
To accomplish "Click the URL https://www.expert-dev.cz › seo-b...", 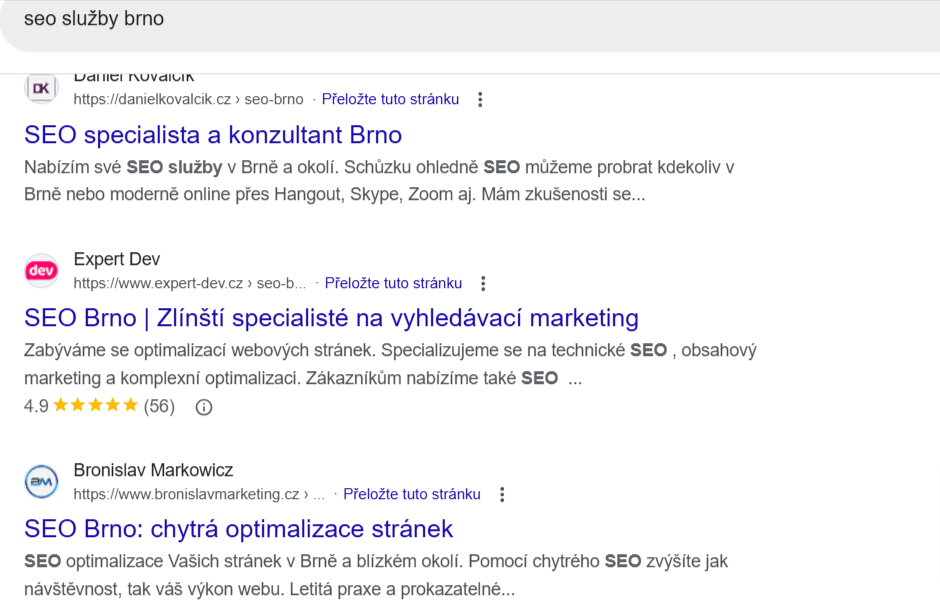I will [x=190, y=284].
